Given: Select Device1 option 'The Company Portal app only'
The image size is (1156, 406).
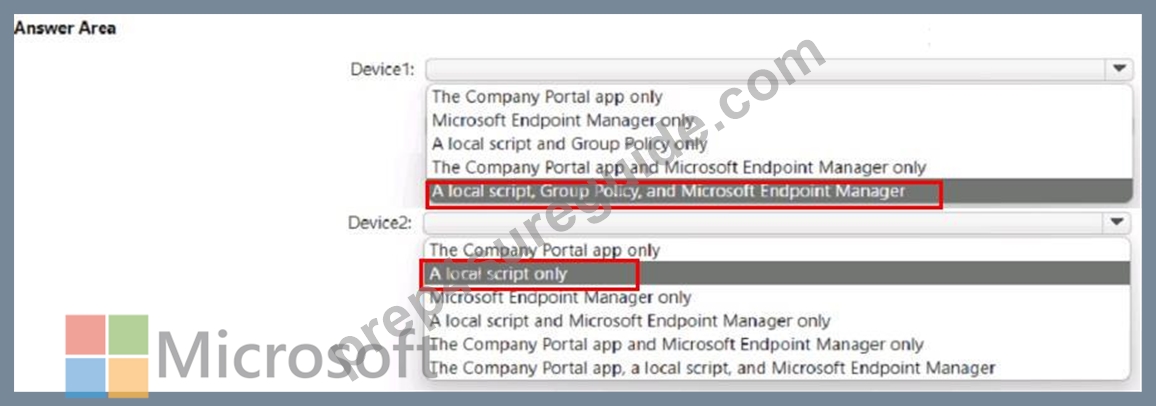Looking at the screenshot, I should pyautogui.click(x=547, y=97).
